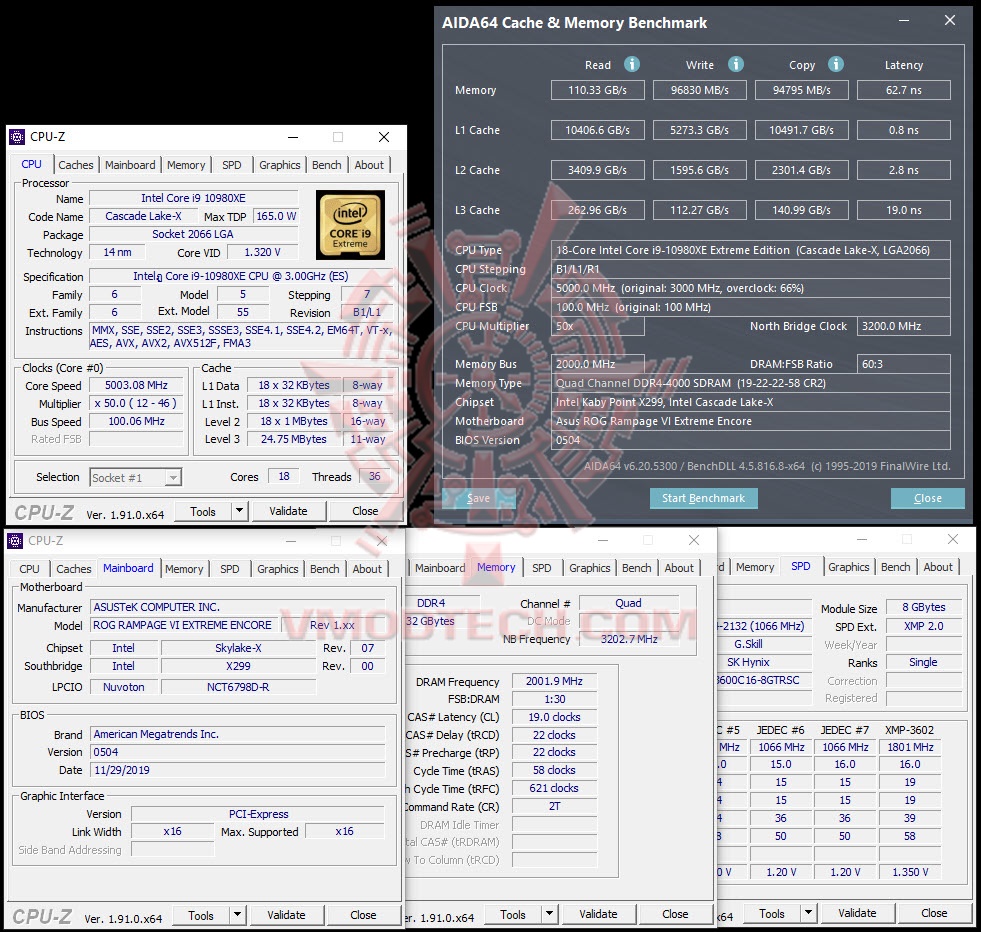The width and height of the screenshot is (981, 932).
Task: Click the CPU-Z app icon in top window title bar
Action: tap(18, 136)
